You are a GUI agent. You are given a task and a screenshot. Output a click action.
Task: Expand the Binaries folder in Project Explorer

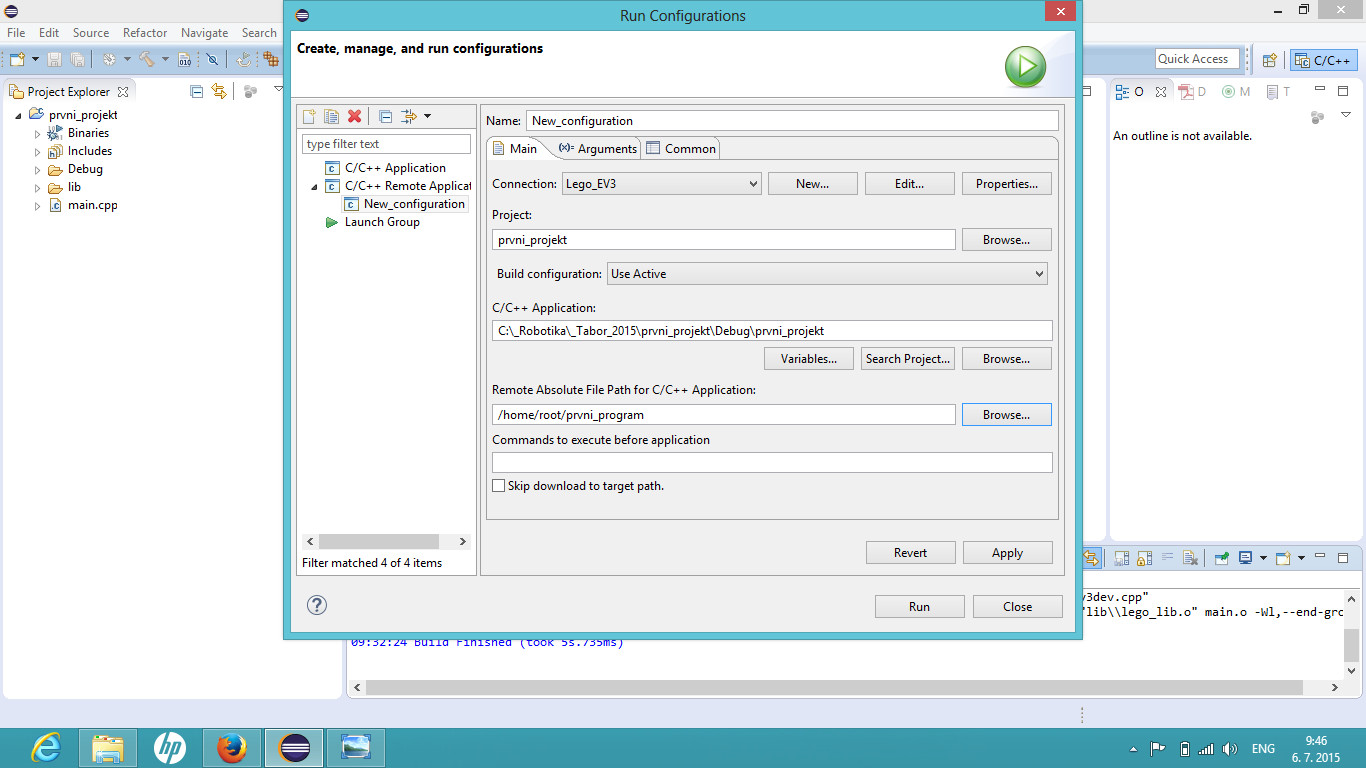coord(38,133)
